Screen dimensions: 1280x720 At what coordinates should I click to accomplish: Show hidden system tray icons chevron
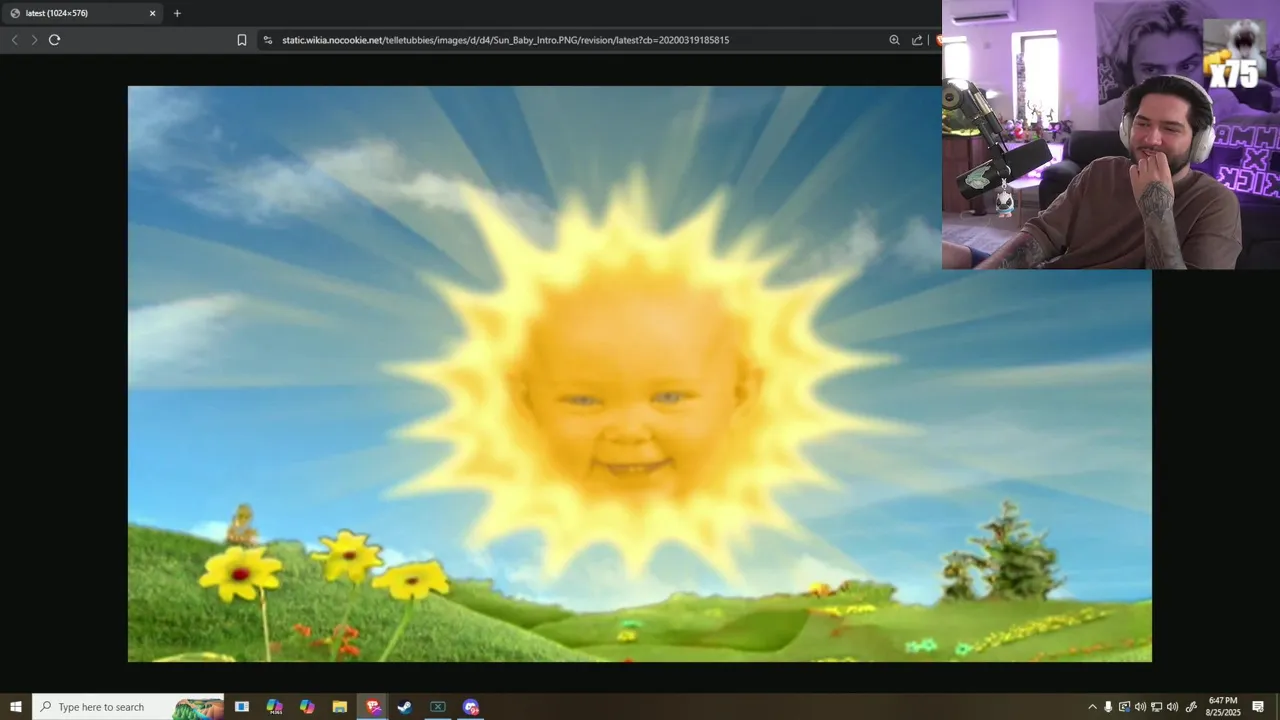coord(1092,707)
